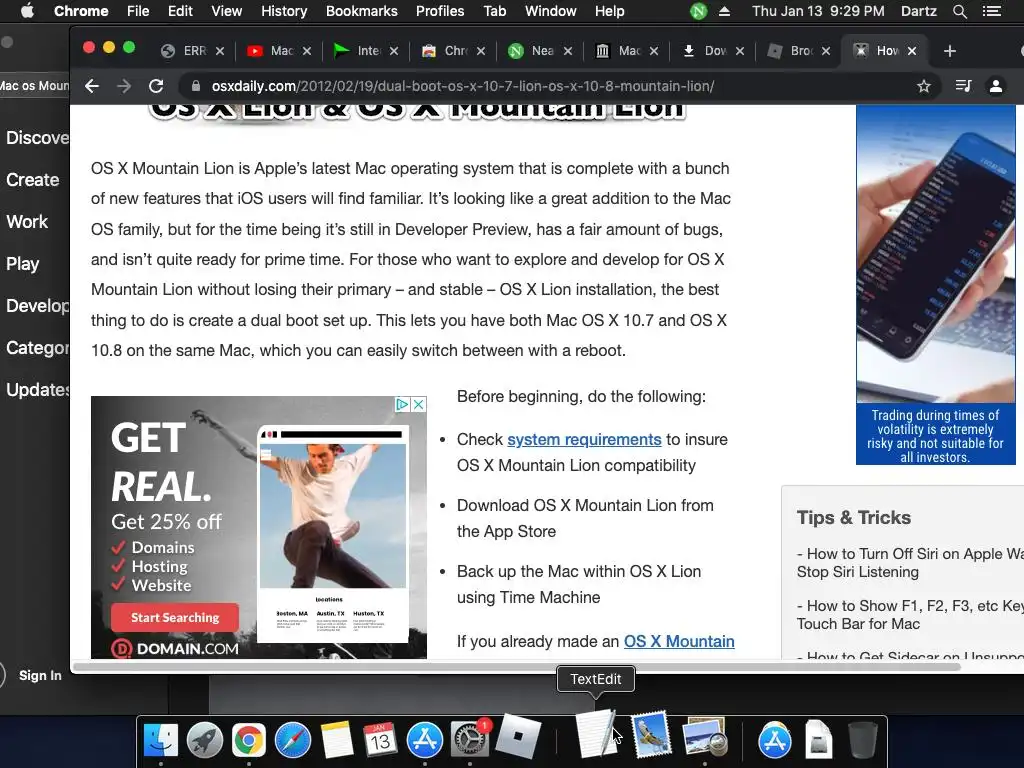The height and width of the screenshot is (768, 1024).
Task: Close the Chr tab
Action: point(481,51)
